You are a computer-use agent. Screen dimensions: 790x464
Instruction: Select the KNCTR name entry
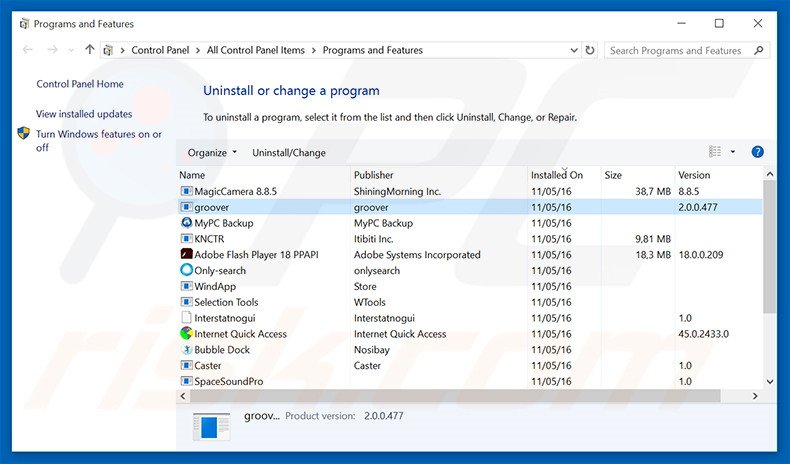click(x=209, y=239)
